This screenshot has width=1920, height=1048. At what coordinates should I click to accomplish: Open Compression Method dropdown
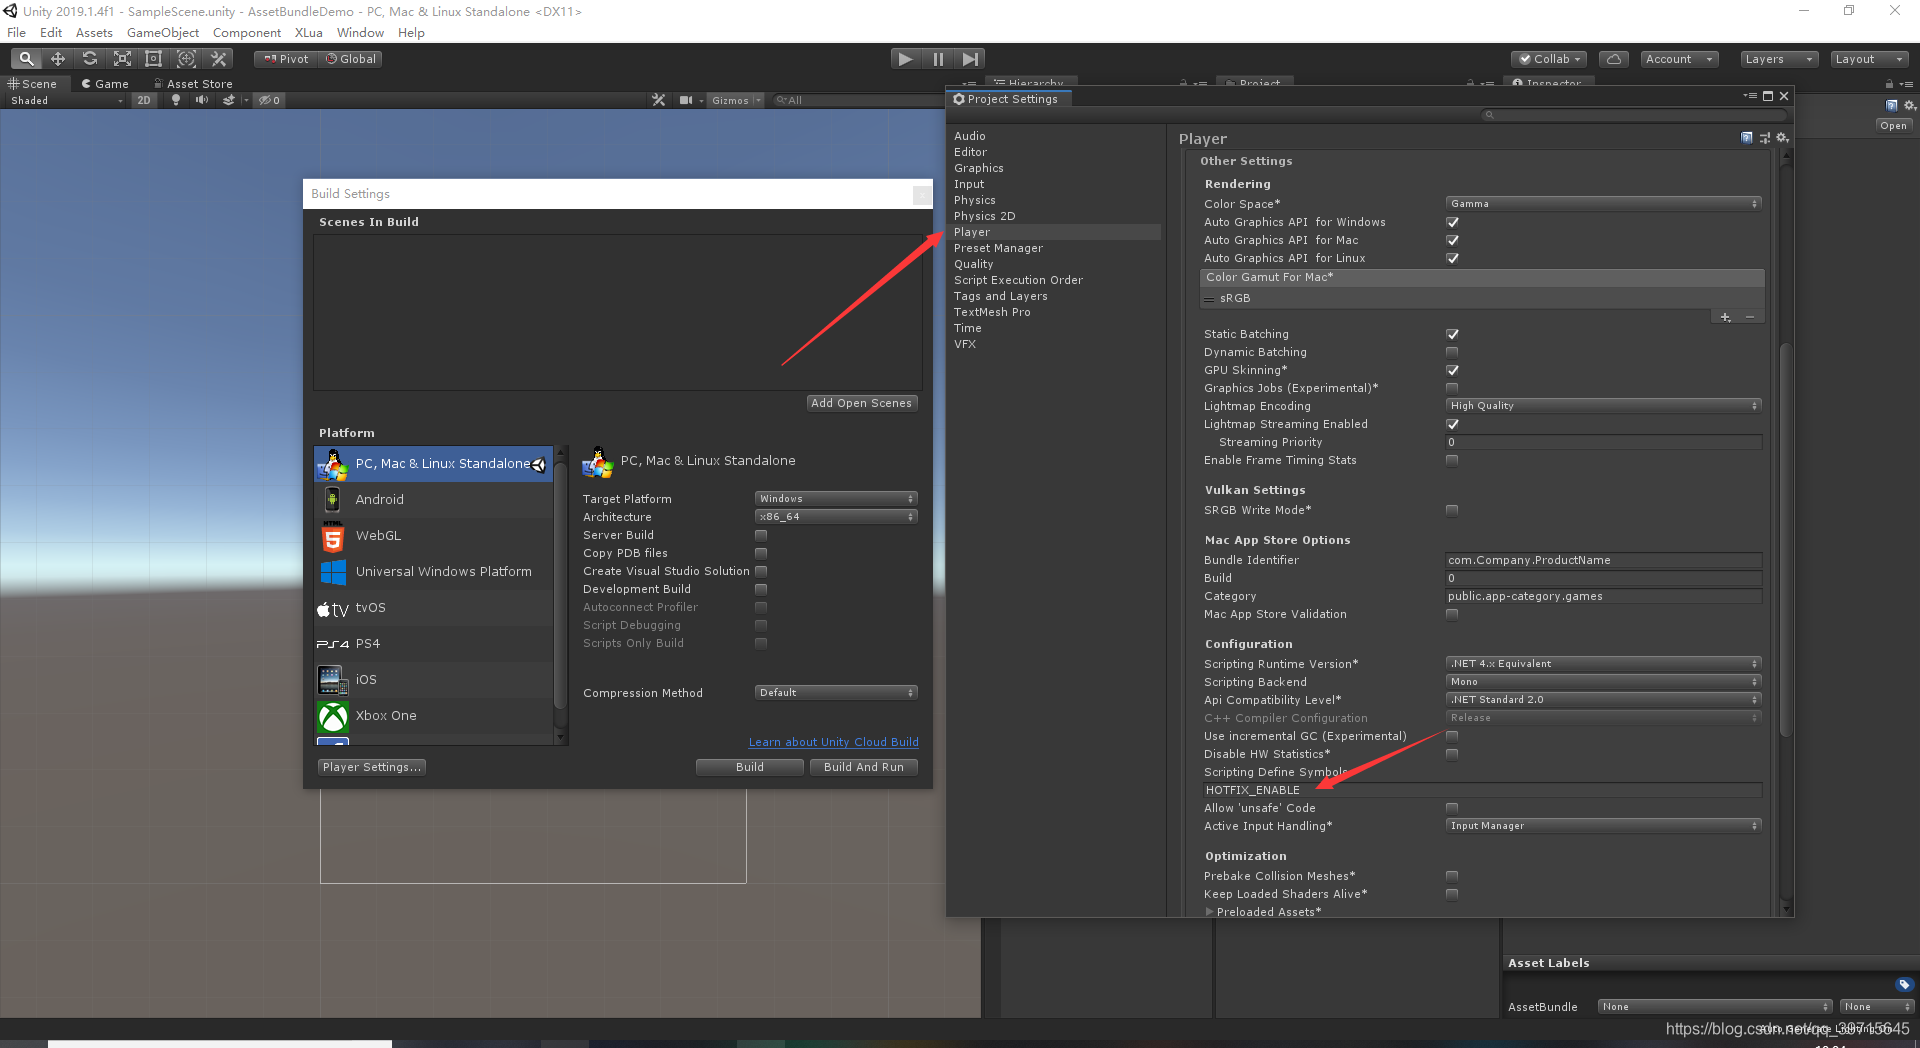(836, 693)
